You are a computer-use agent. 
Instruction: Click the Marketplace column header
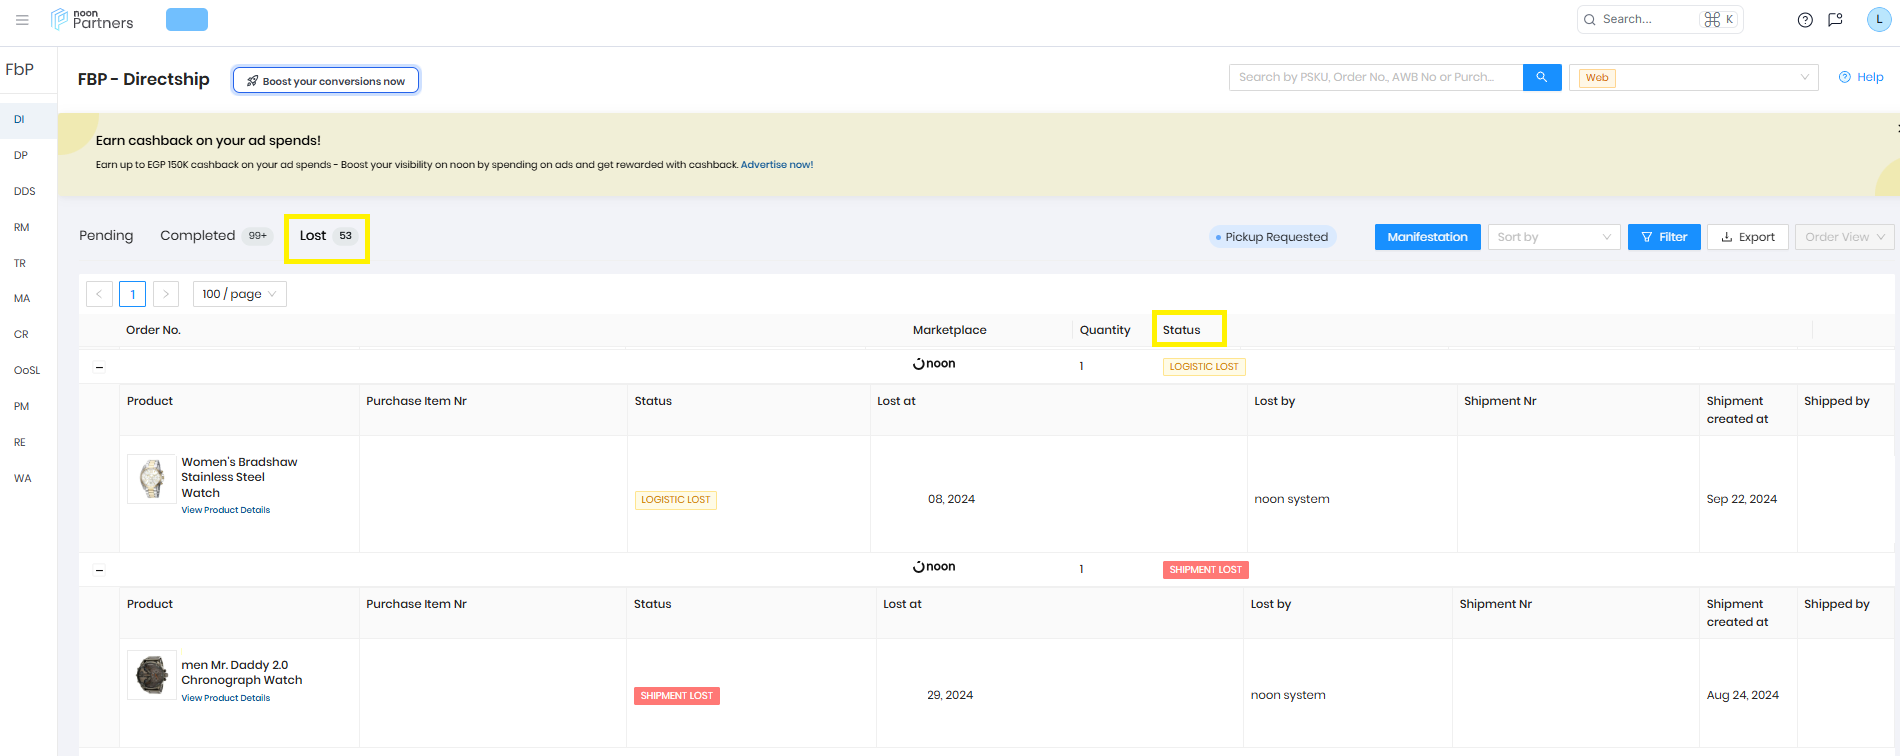950,330
